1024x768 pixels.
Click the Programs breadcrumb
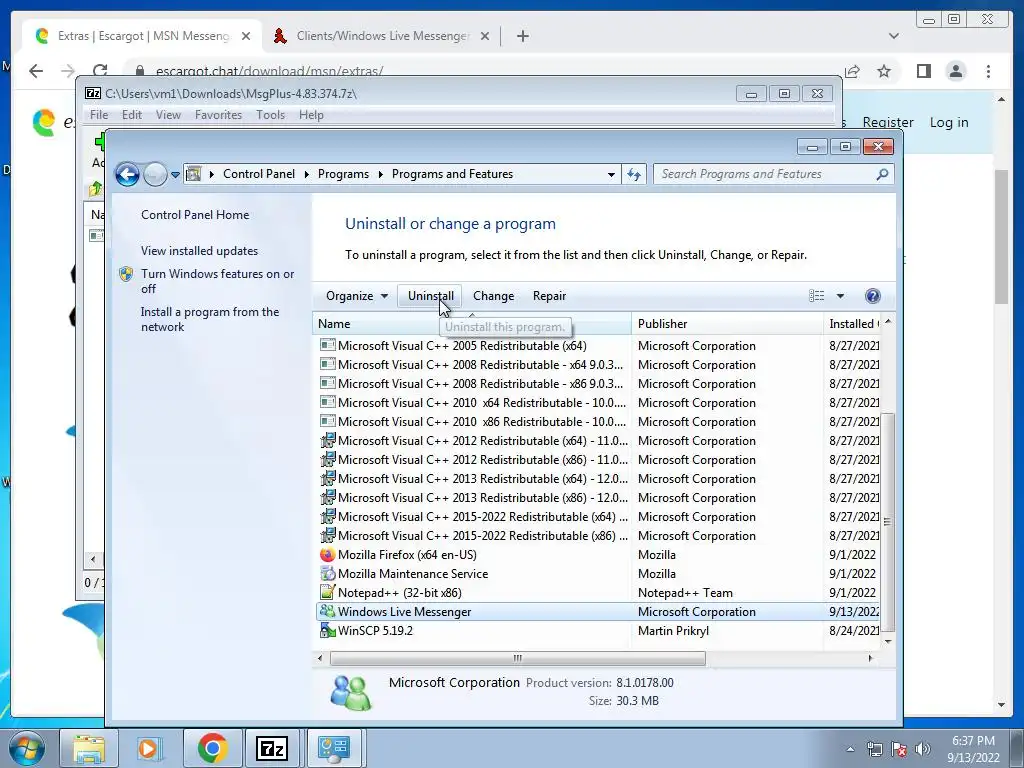(x=343, y=174)
